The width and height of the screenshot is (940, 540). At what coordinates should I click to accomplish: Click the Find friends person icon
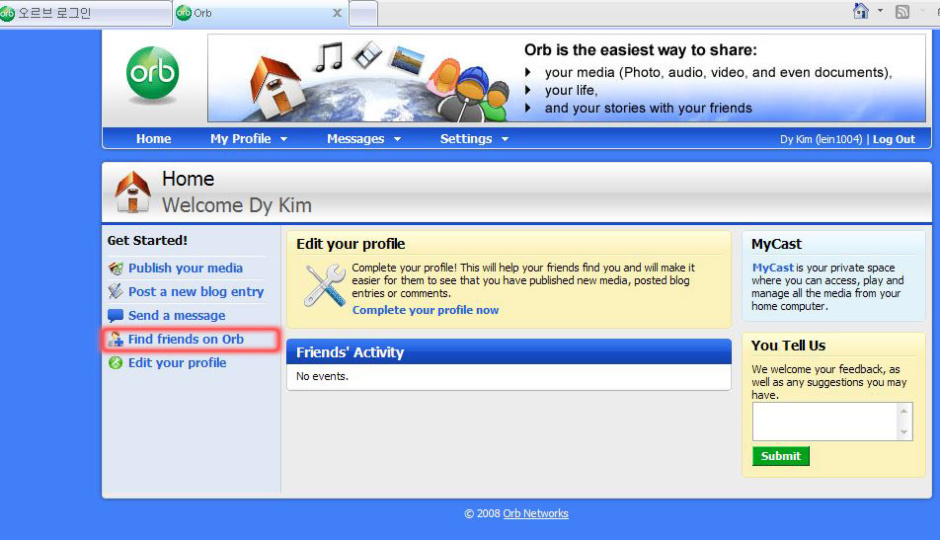pyautogui.click(x=116, y=339)
